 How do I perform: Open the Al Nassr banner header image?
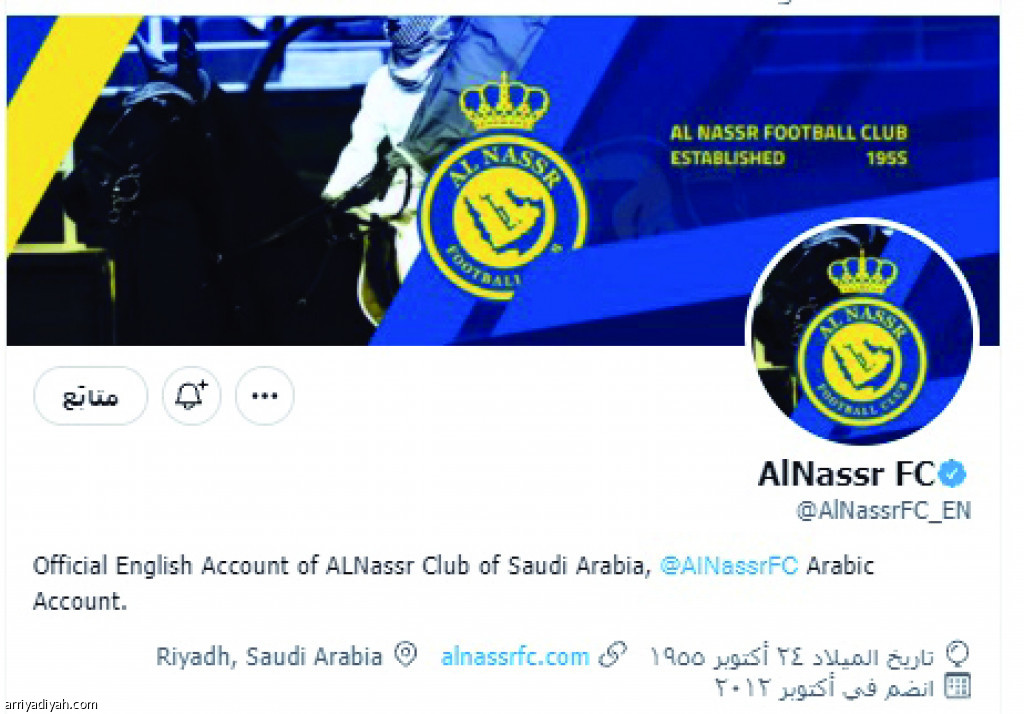click(503, 180)
